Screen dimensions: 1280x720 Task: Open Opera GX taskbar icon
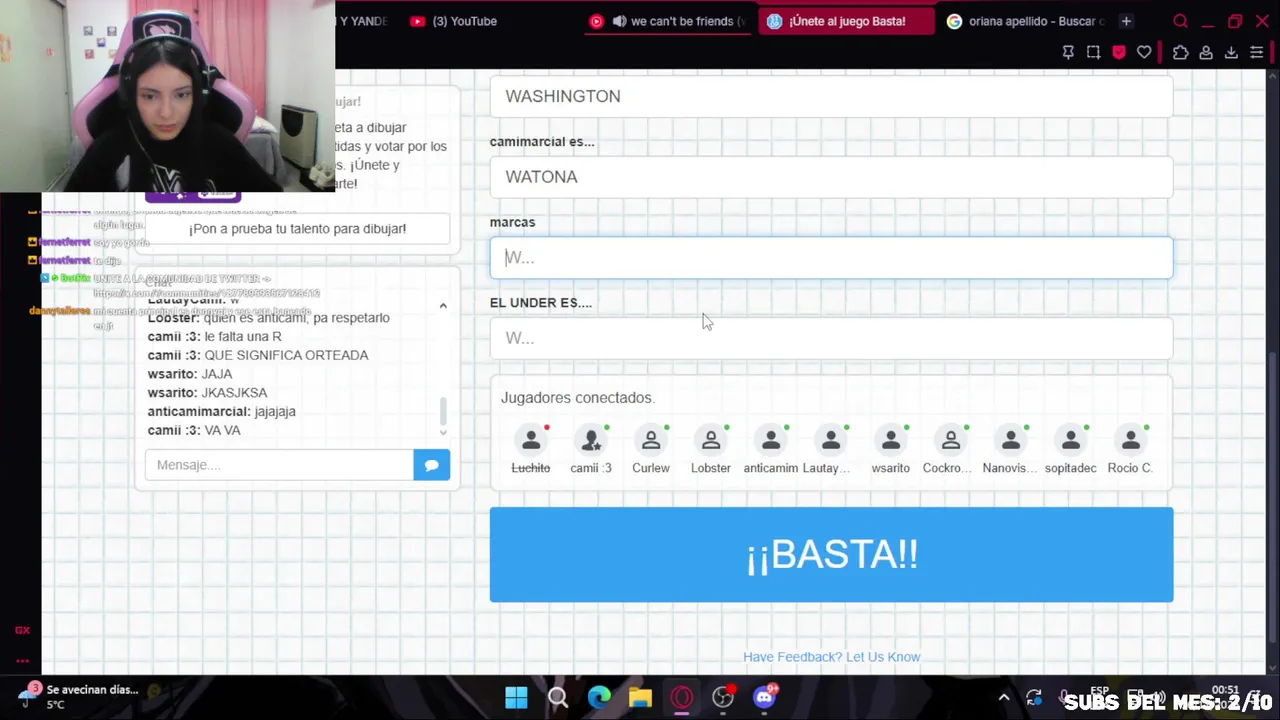pyautogui.click(x=682, y=697)
